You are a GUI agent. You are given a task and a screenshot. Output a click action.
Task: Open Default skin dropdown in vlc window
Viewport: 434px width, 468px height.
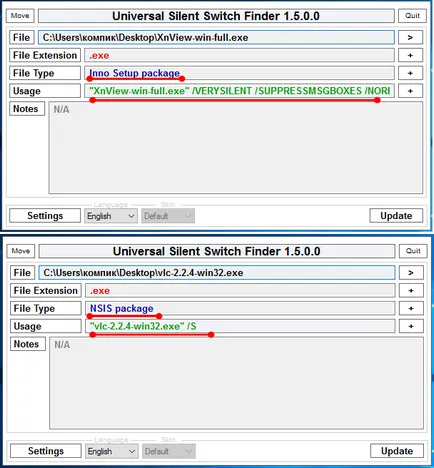point(169,451)
